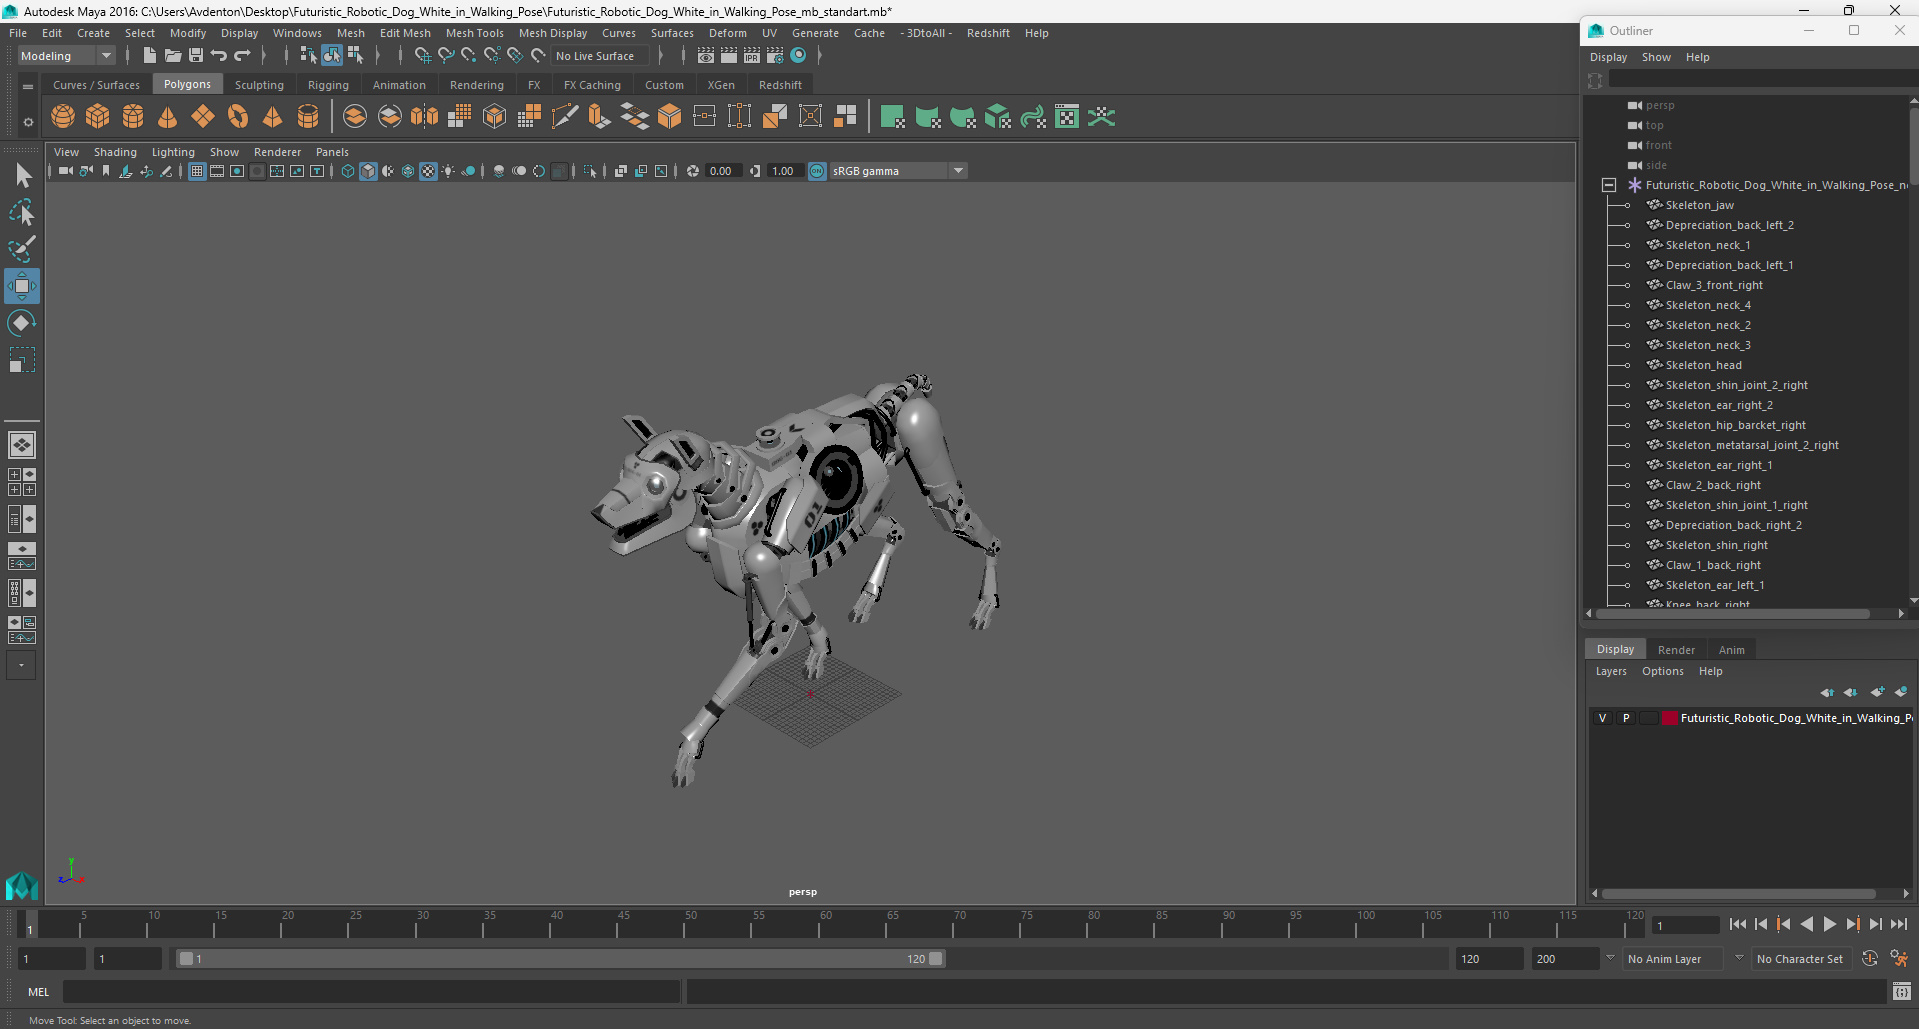Open the IPR render icon
Screen dimensions: 1919x1029
(752, 56)
